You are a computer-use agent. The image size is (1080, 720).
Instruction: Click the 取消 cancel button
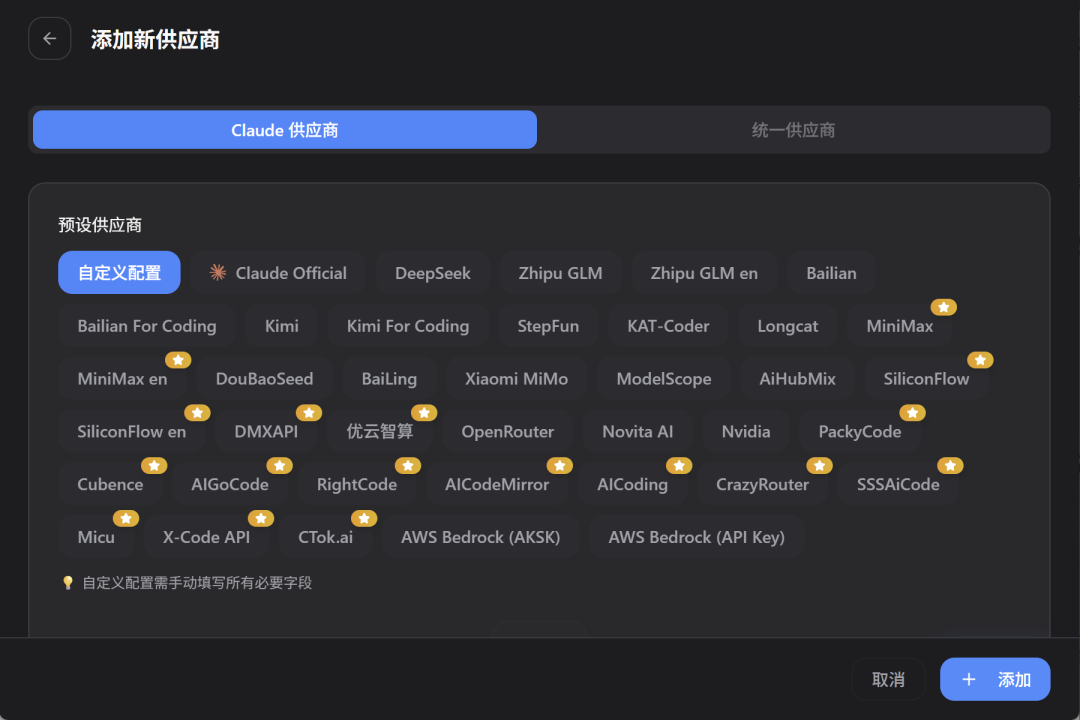[x=888, y=679]
